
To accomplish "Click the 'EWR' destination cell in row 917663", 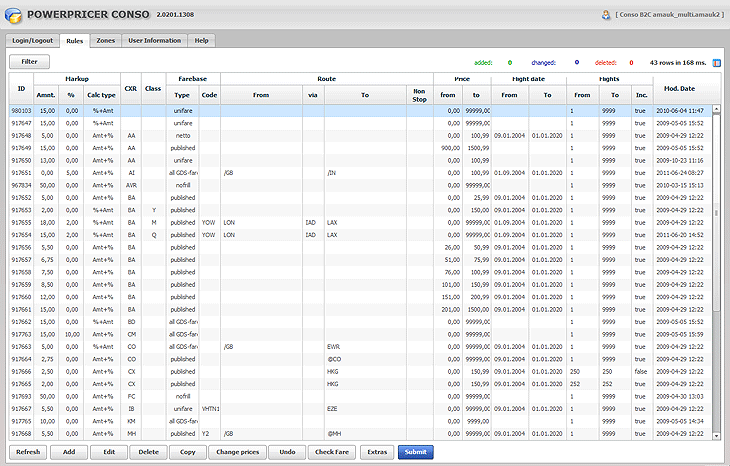I will pos(365,347).
